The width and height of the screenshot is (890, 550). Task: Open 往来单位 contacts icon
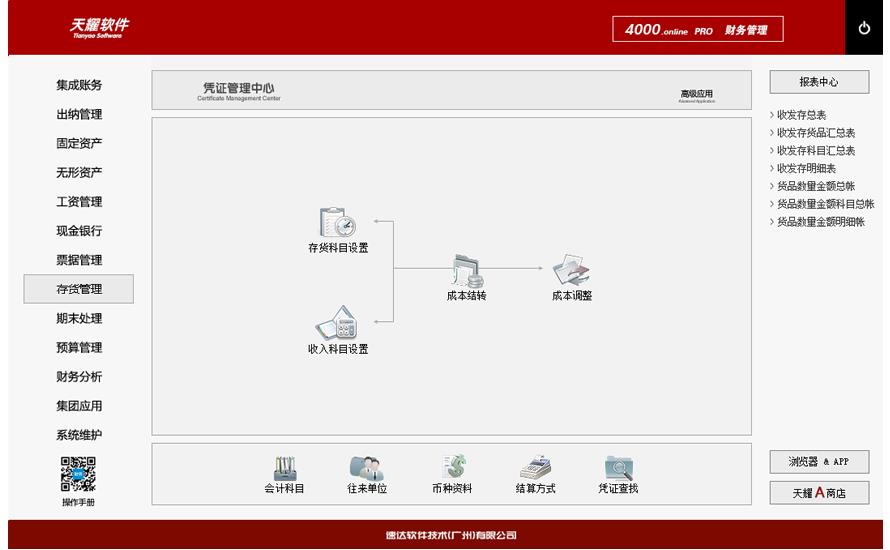coord(366,469)
